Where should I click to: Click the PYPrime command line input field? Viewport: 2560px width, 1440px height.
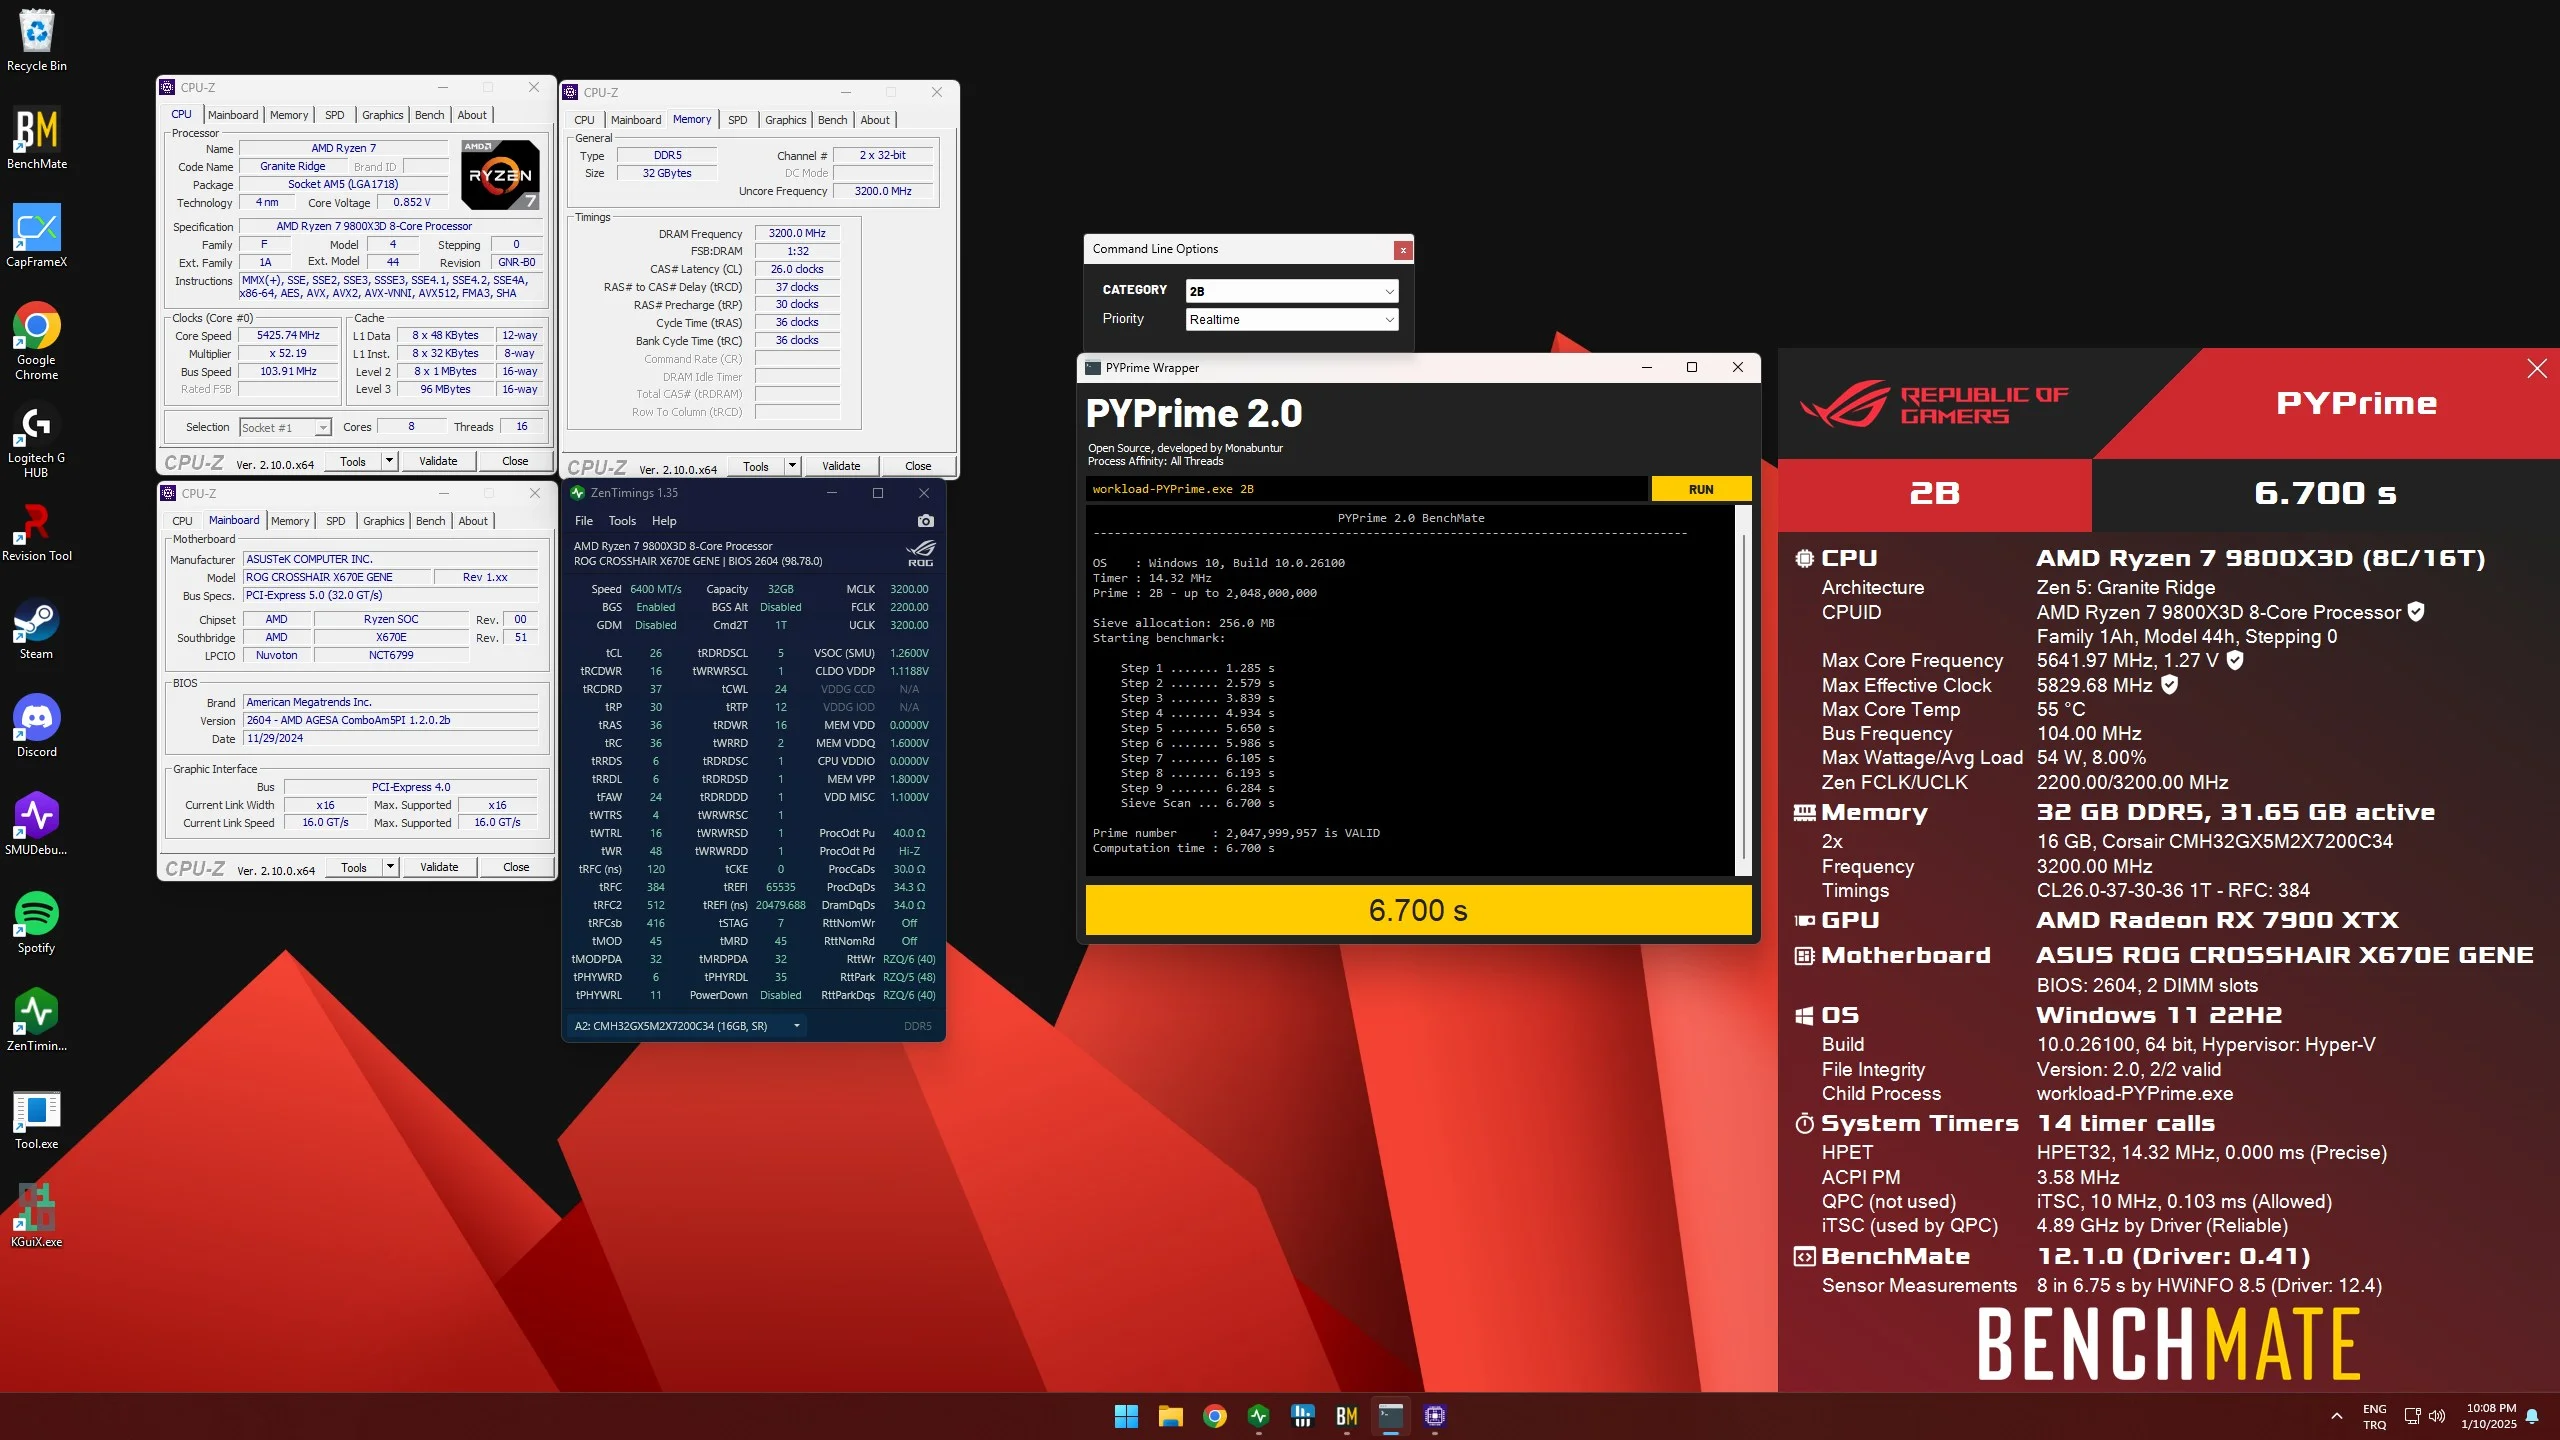click(x=1366, y=489)
